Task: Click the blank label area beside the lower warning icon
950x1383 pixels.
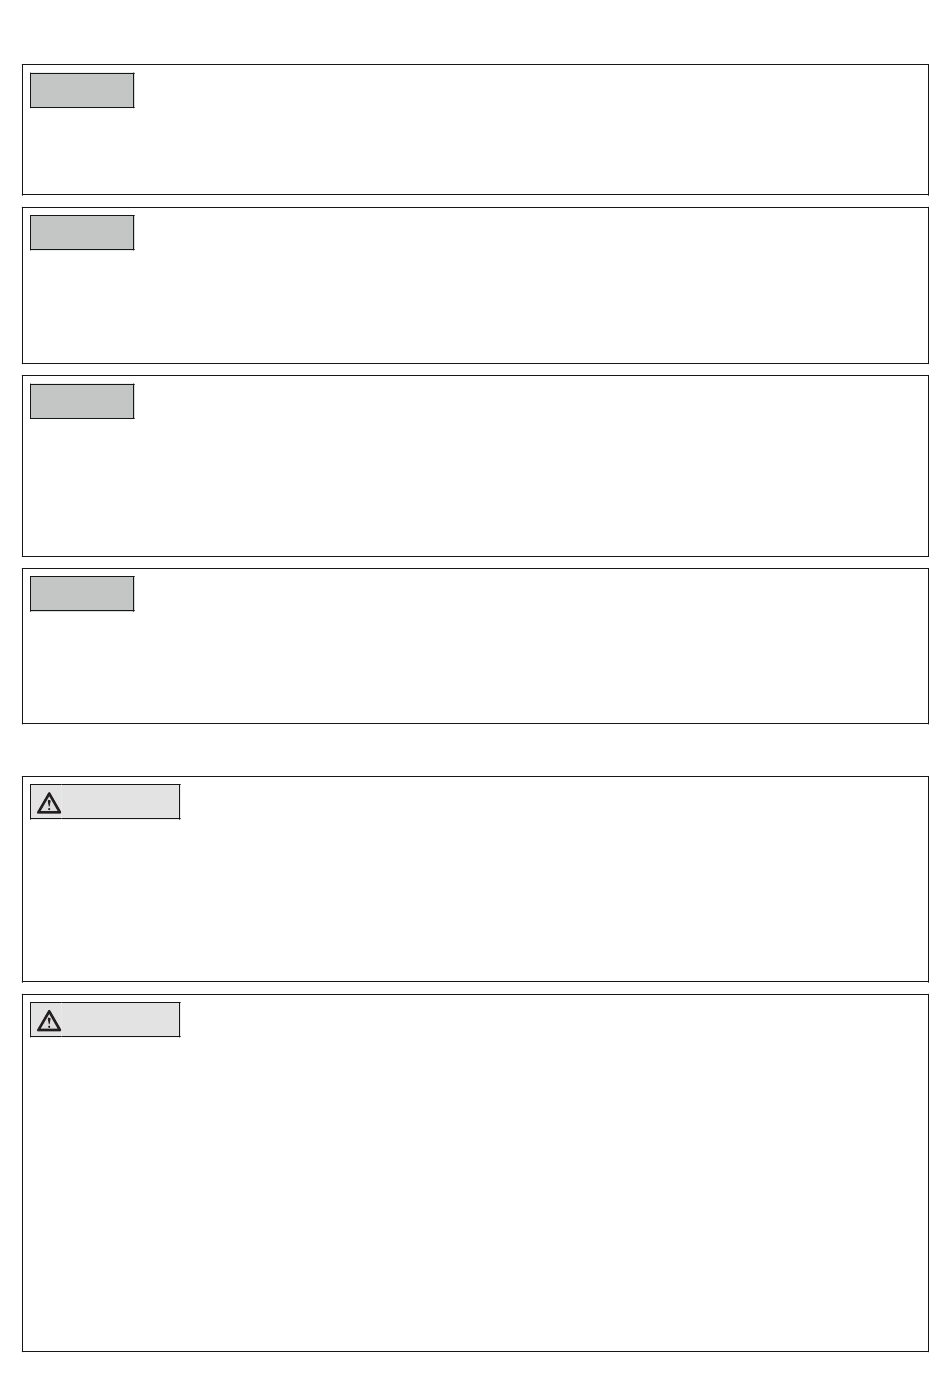Action: tap(121, 1020)
